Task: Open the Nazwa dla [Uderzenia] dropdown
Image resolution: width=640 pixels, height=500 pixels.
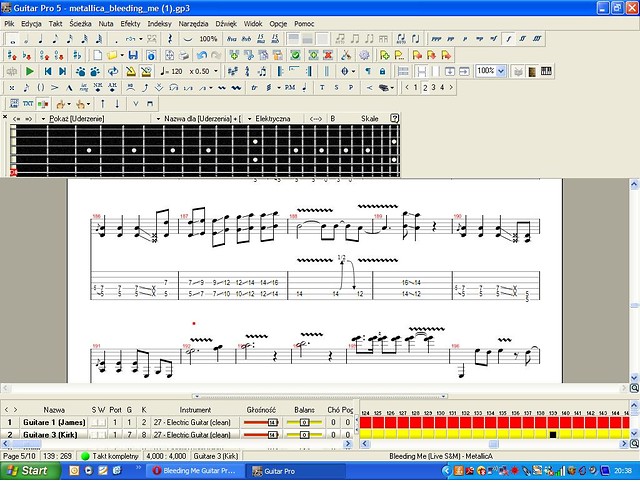Action: pos(158,119)
